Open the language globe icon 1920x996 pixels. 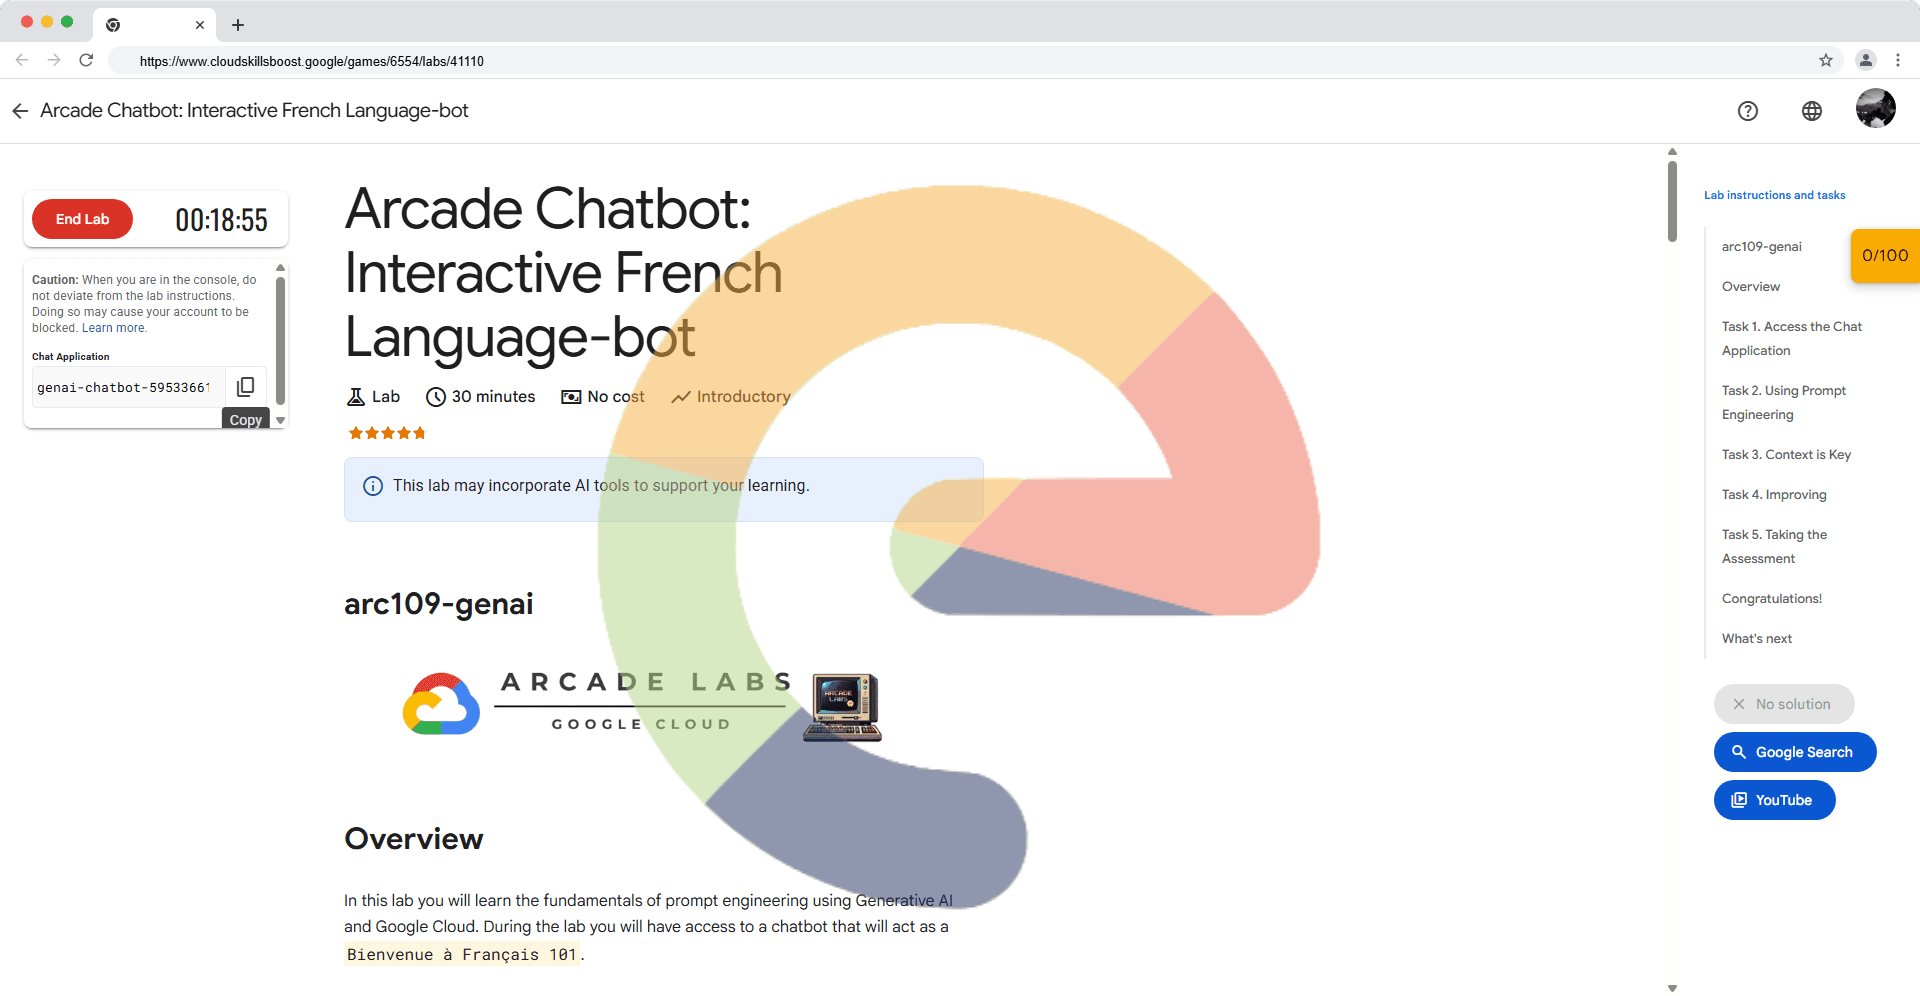pos(1811,111)
